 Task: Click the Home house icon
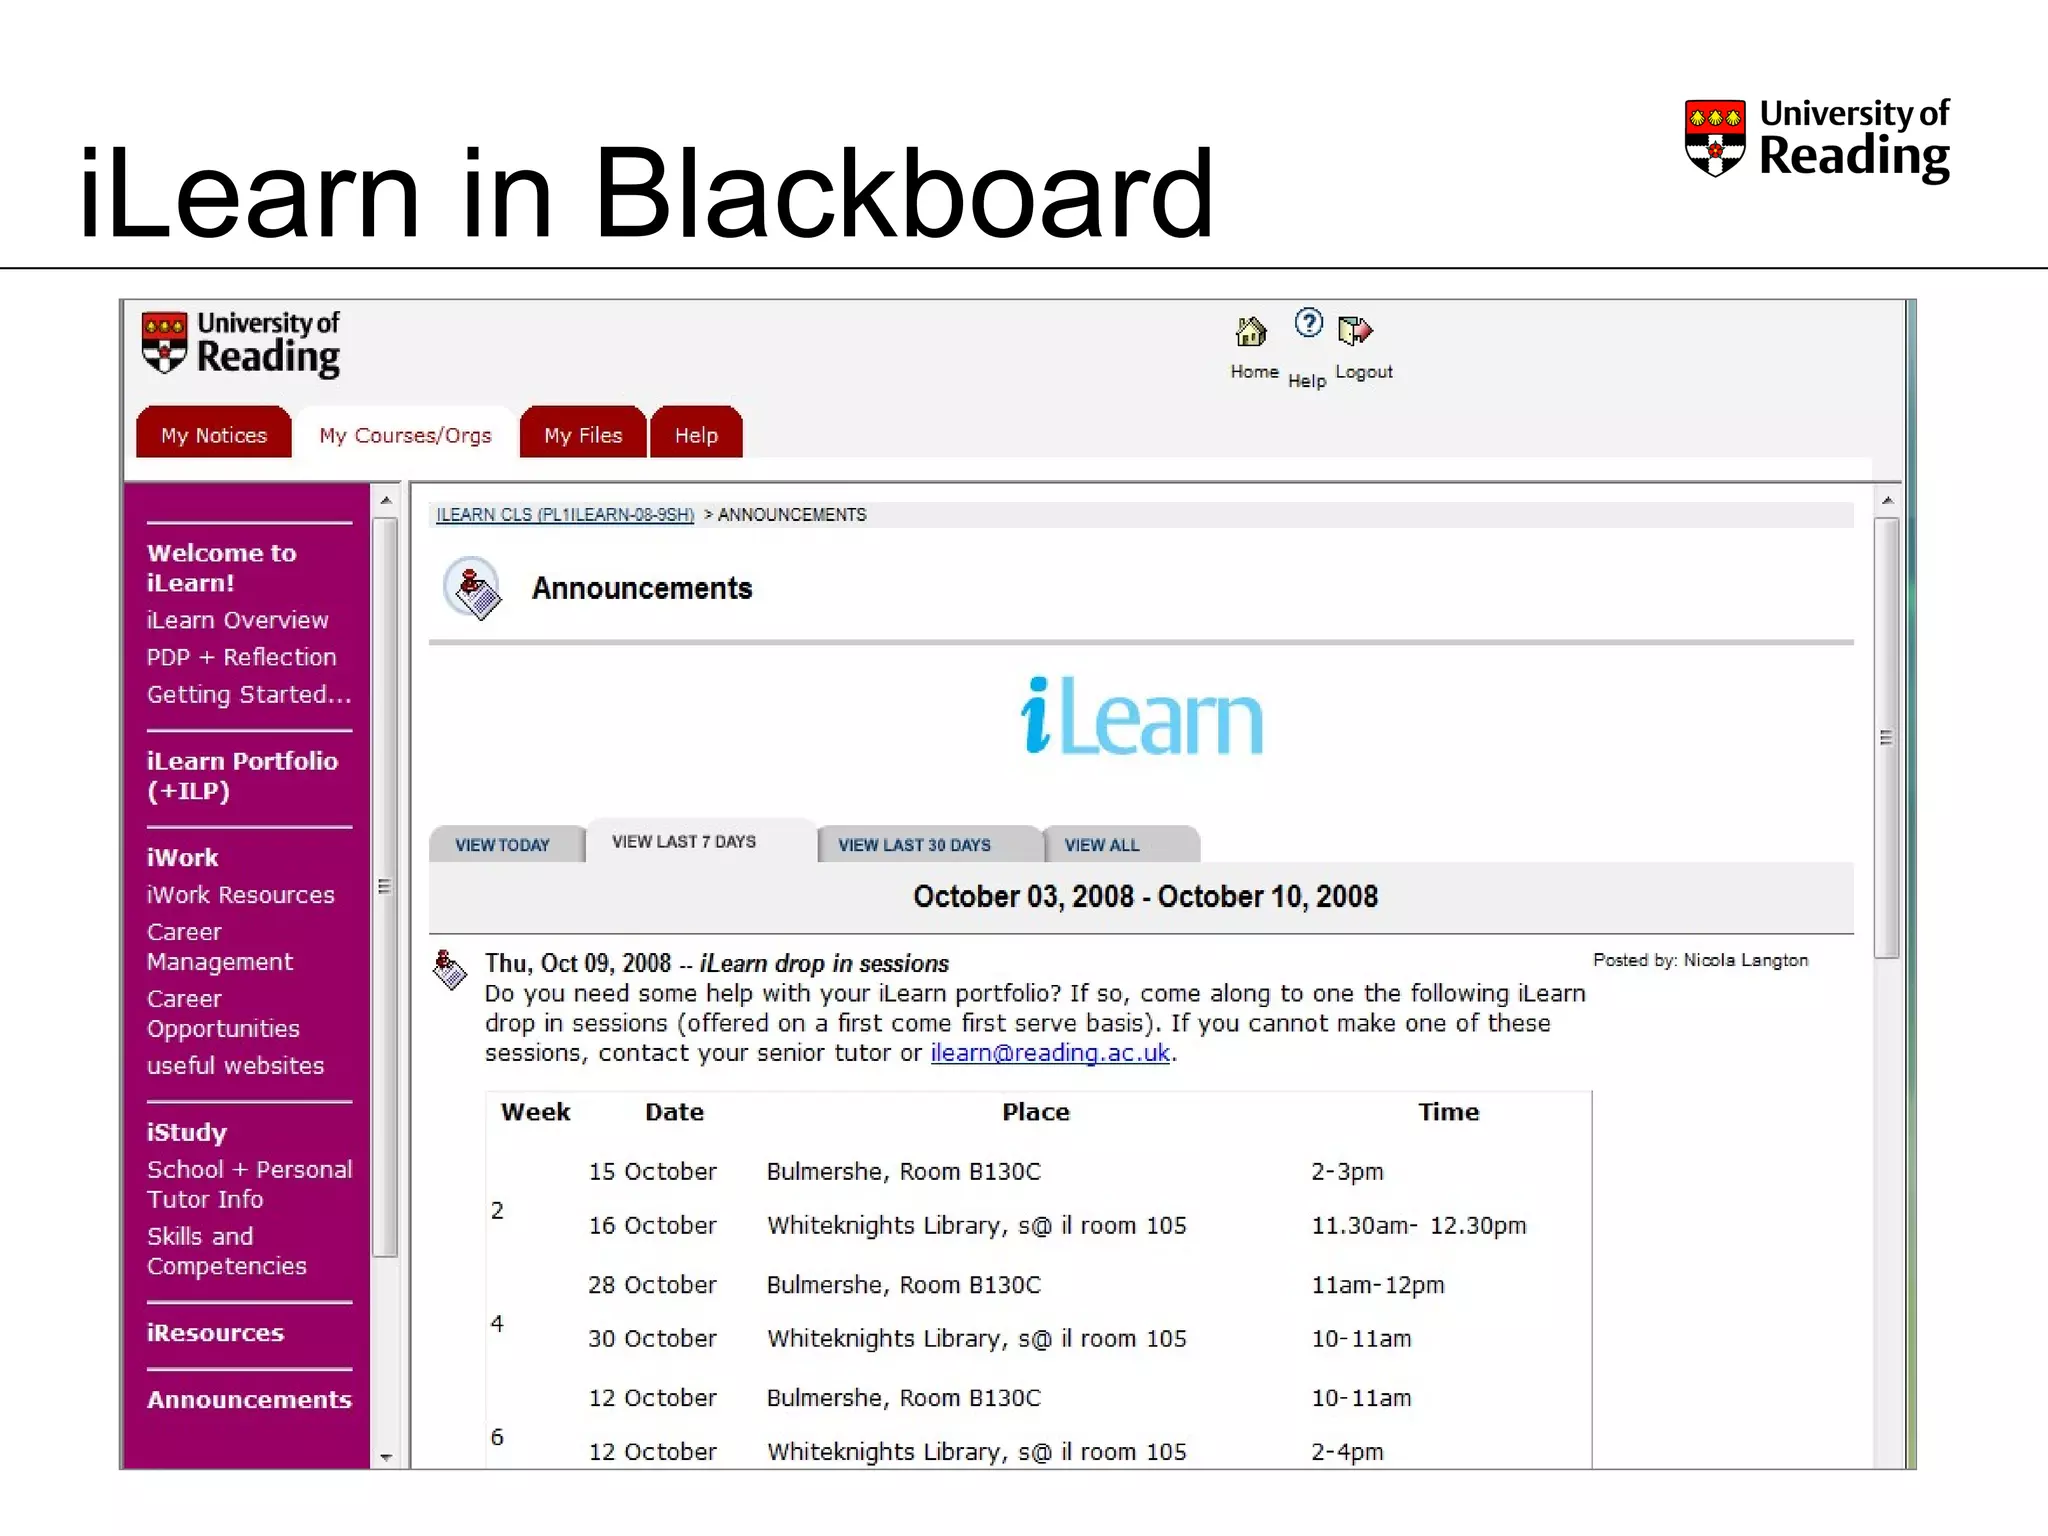pyautogui.click(x=1251, y=331)
